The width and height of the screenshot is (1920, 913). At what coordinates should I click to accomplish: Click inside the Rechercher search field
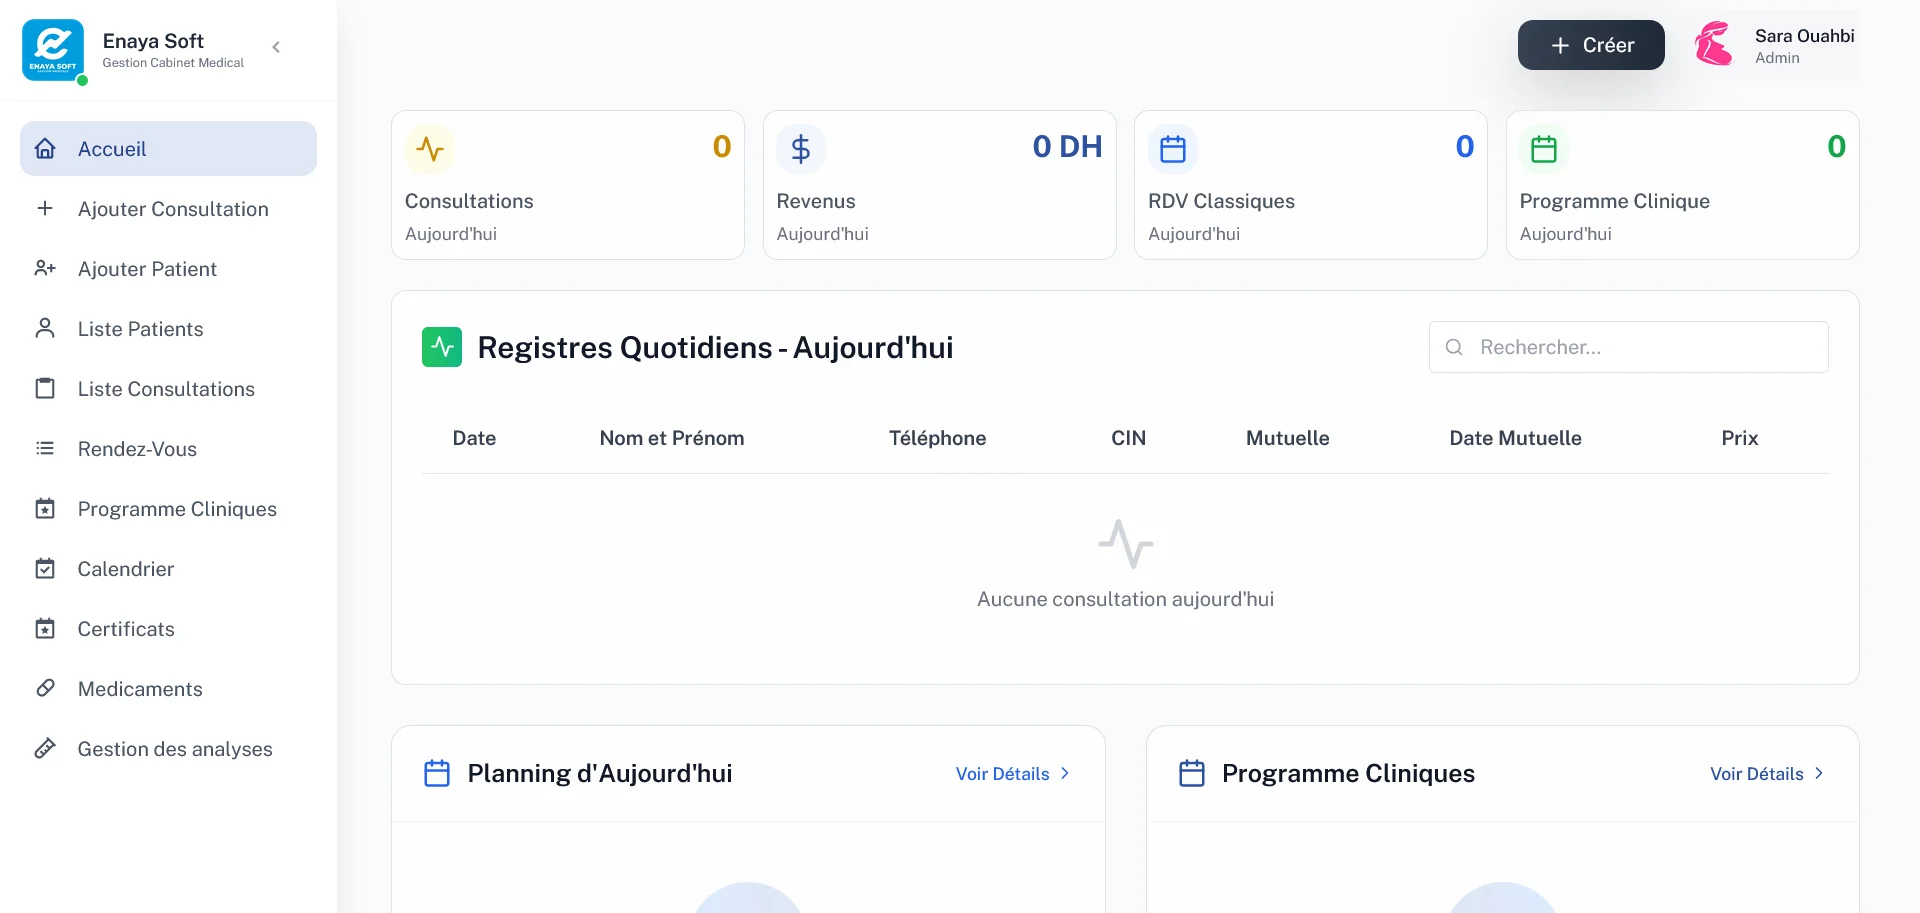click(1620, 347)
